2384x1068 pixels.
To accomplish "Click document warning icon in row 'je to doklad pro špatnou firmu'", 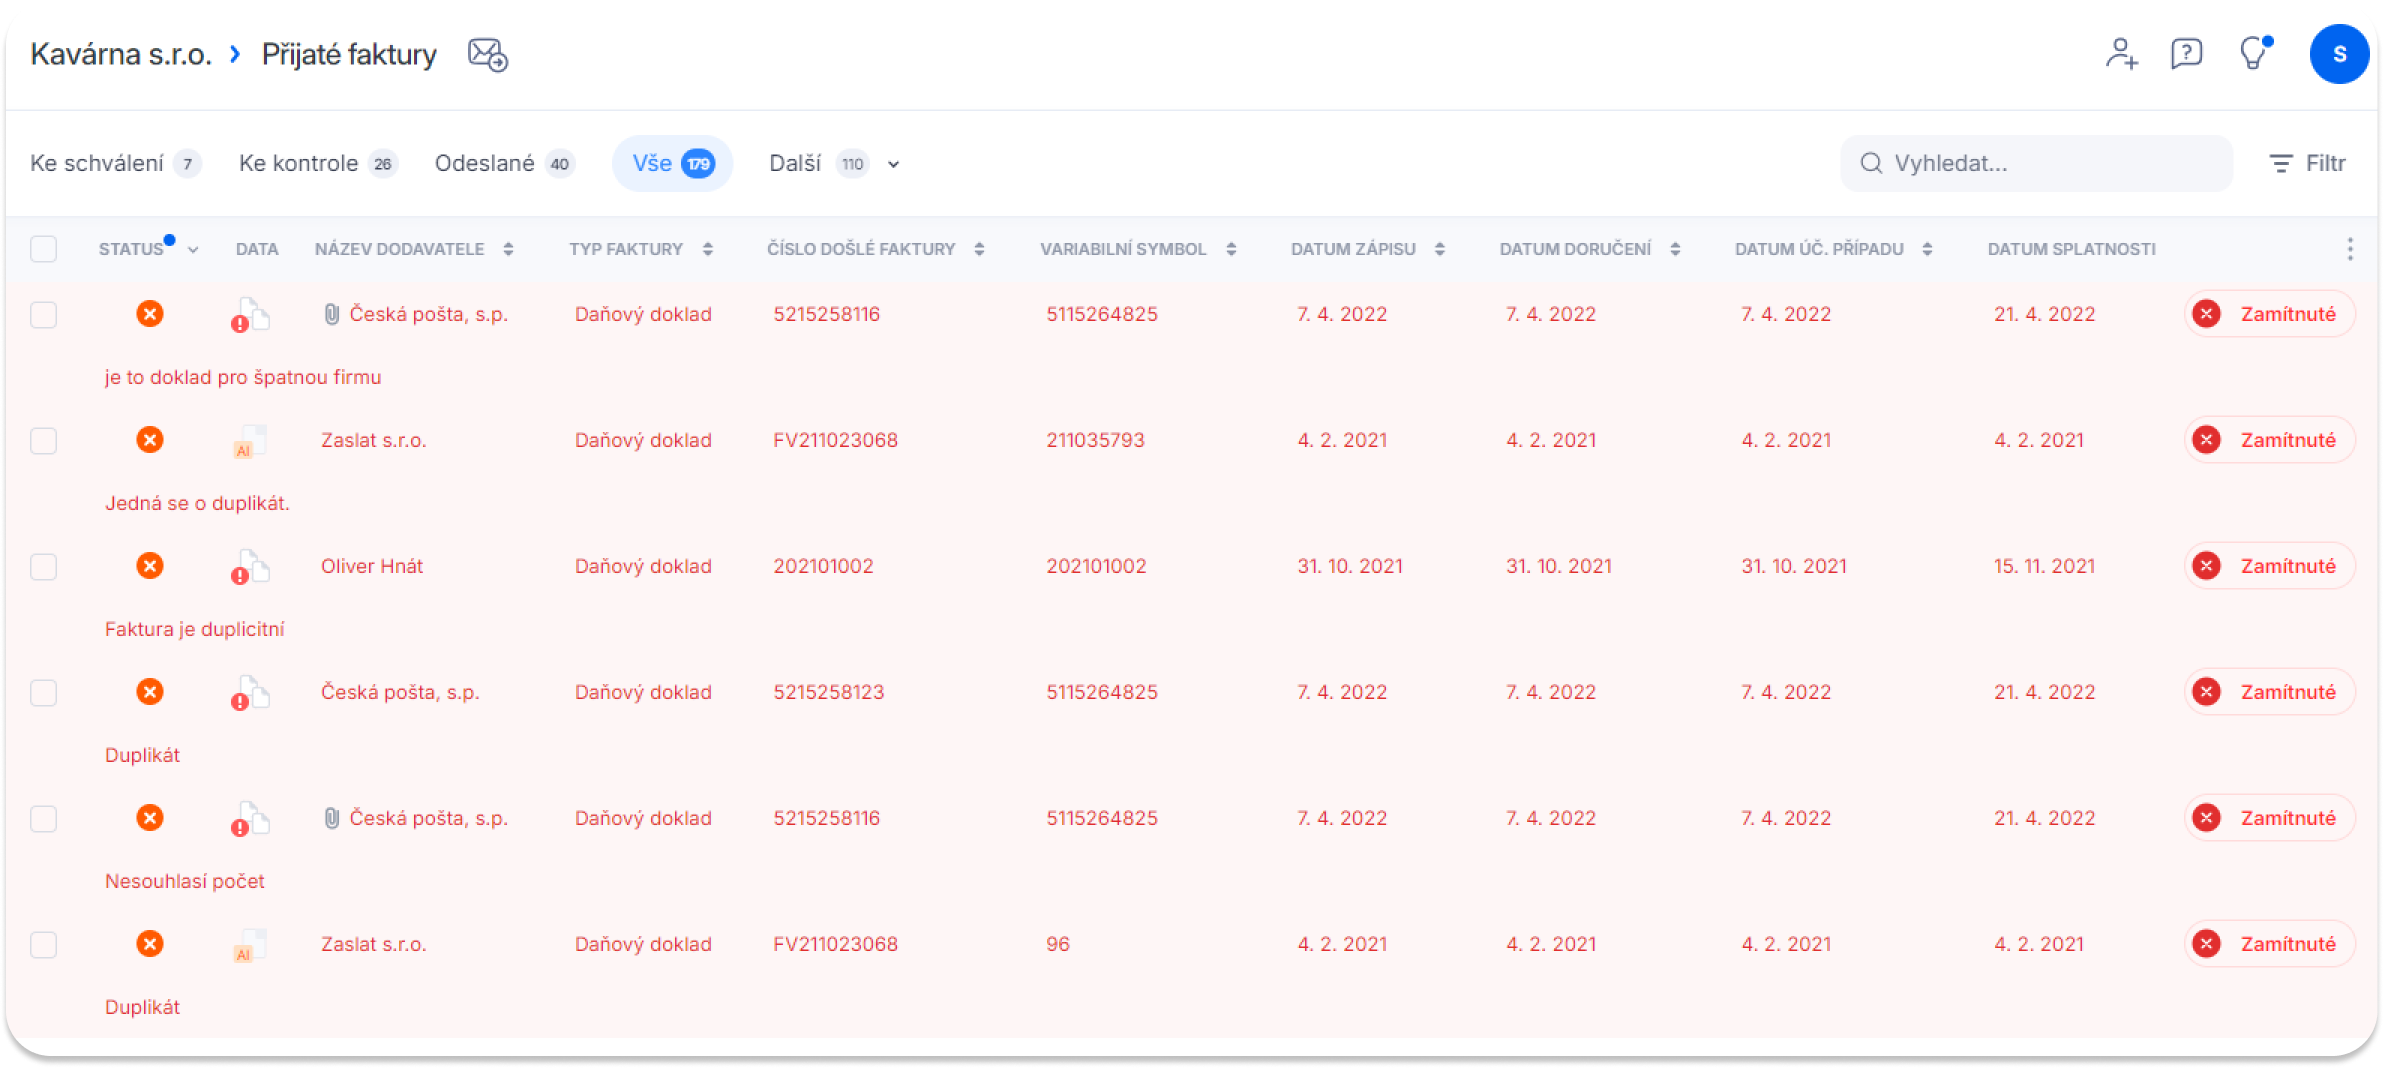I will pos(250,315).
